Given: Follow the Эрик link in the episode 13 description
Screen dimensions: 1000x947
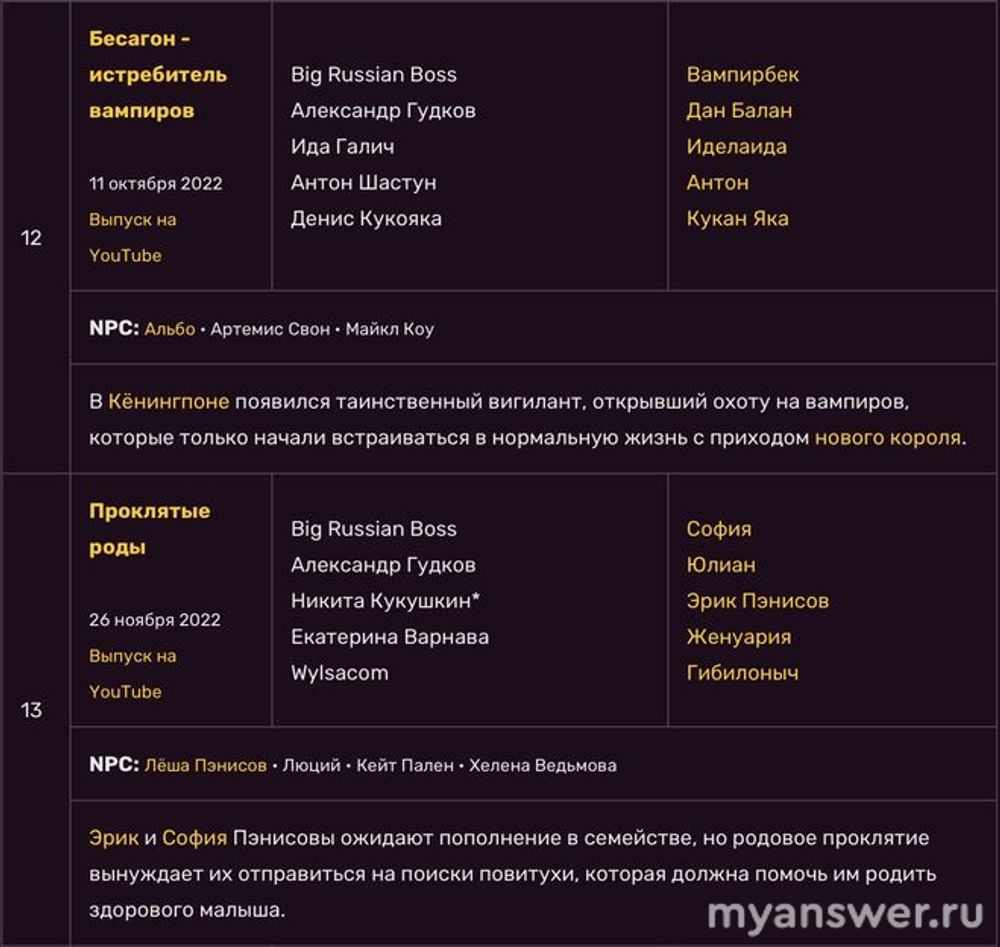Looking at the screenshot, I should (113, 838).
